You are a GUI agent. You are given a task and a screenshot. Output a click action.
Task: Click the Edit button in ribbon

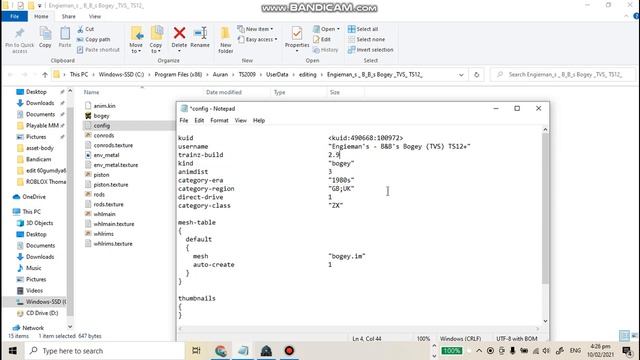[322, 39]
